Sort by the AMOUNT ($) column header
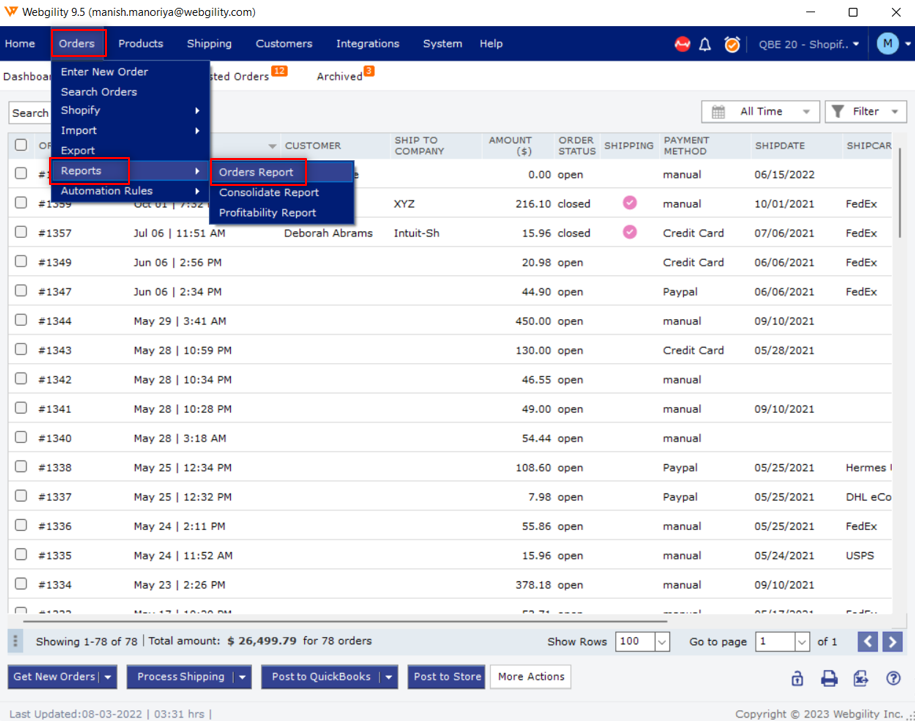915x721 pixels. coord(510,145)
